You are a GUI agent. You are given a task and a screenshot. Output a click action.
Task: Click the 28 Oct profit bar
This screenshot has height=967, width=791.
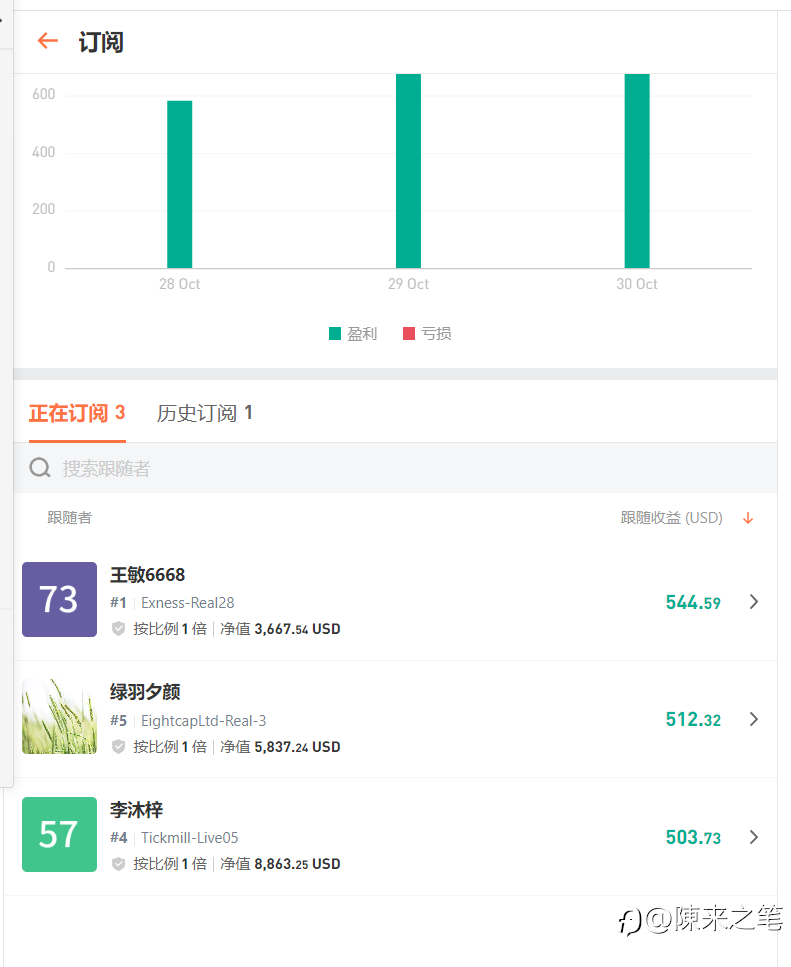pos(179,184)
